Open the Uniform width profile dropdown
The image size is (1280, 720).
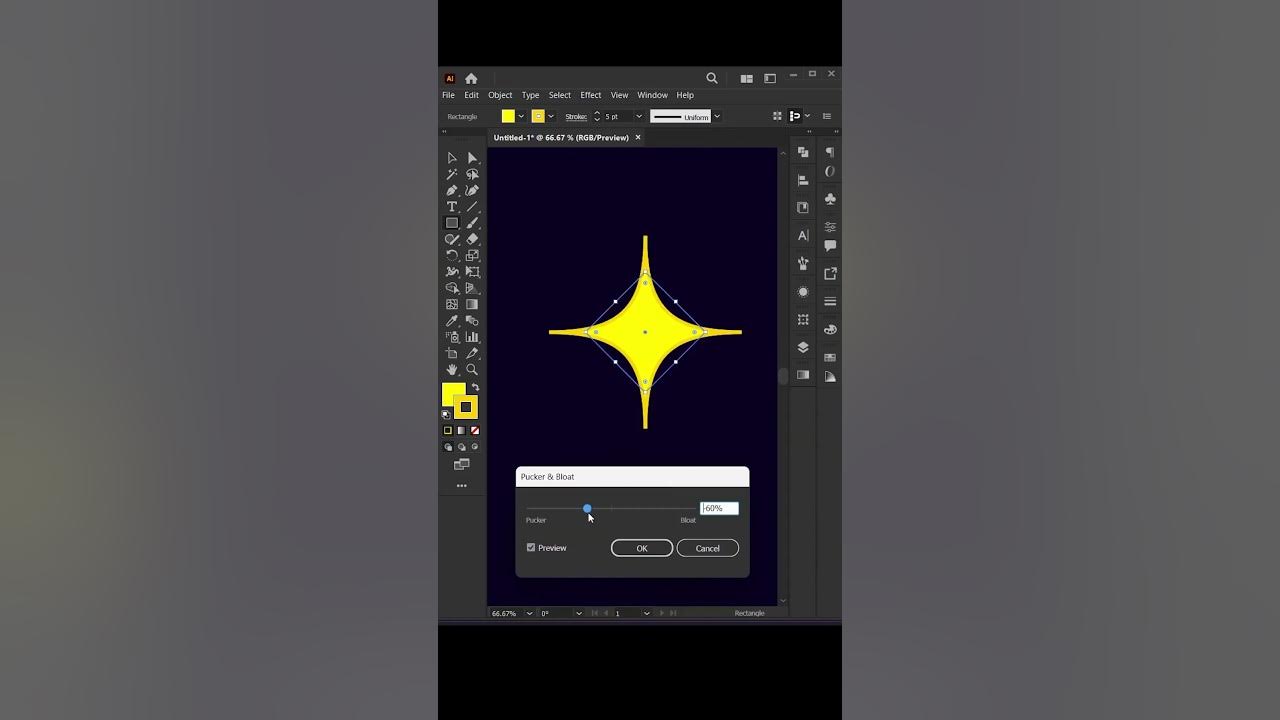tap(717, 116)
